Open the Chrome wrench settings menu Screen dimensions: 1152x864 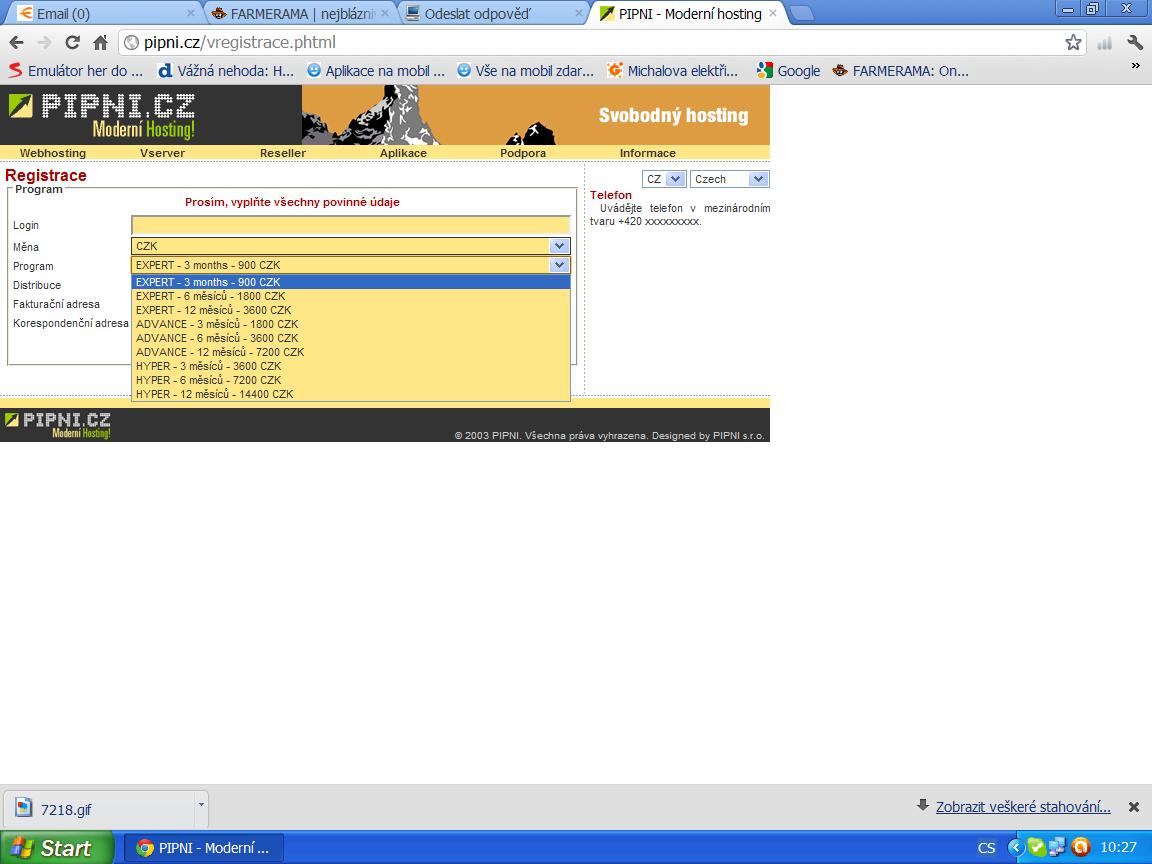[x=1134, y=43]
